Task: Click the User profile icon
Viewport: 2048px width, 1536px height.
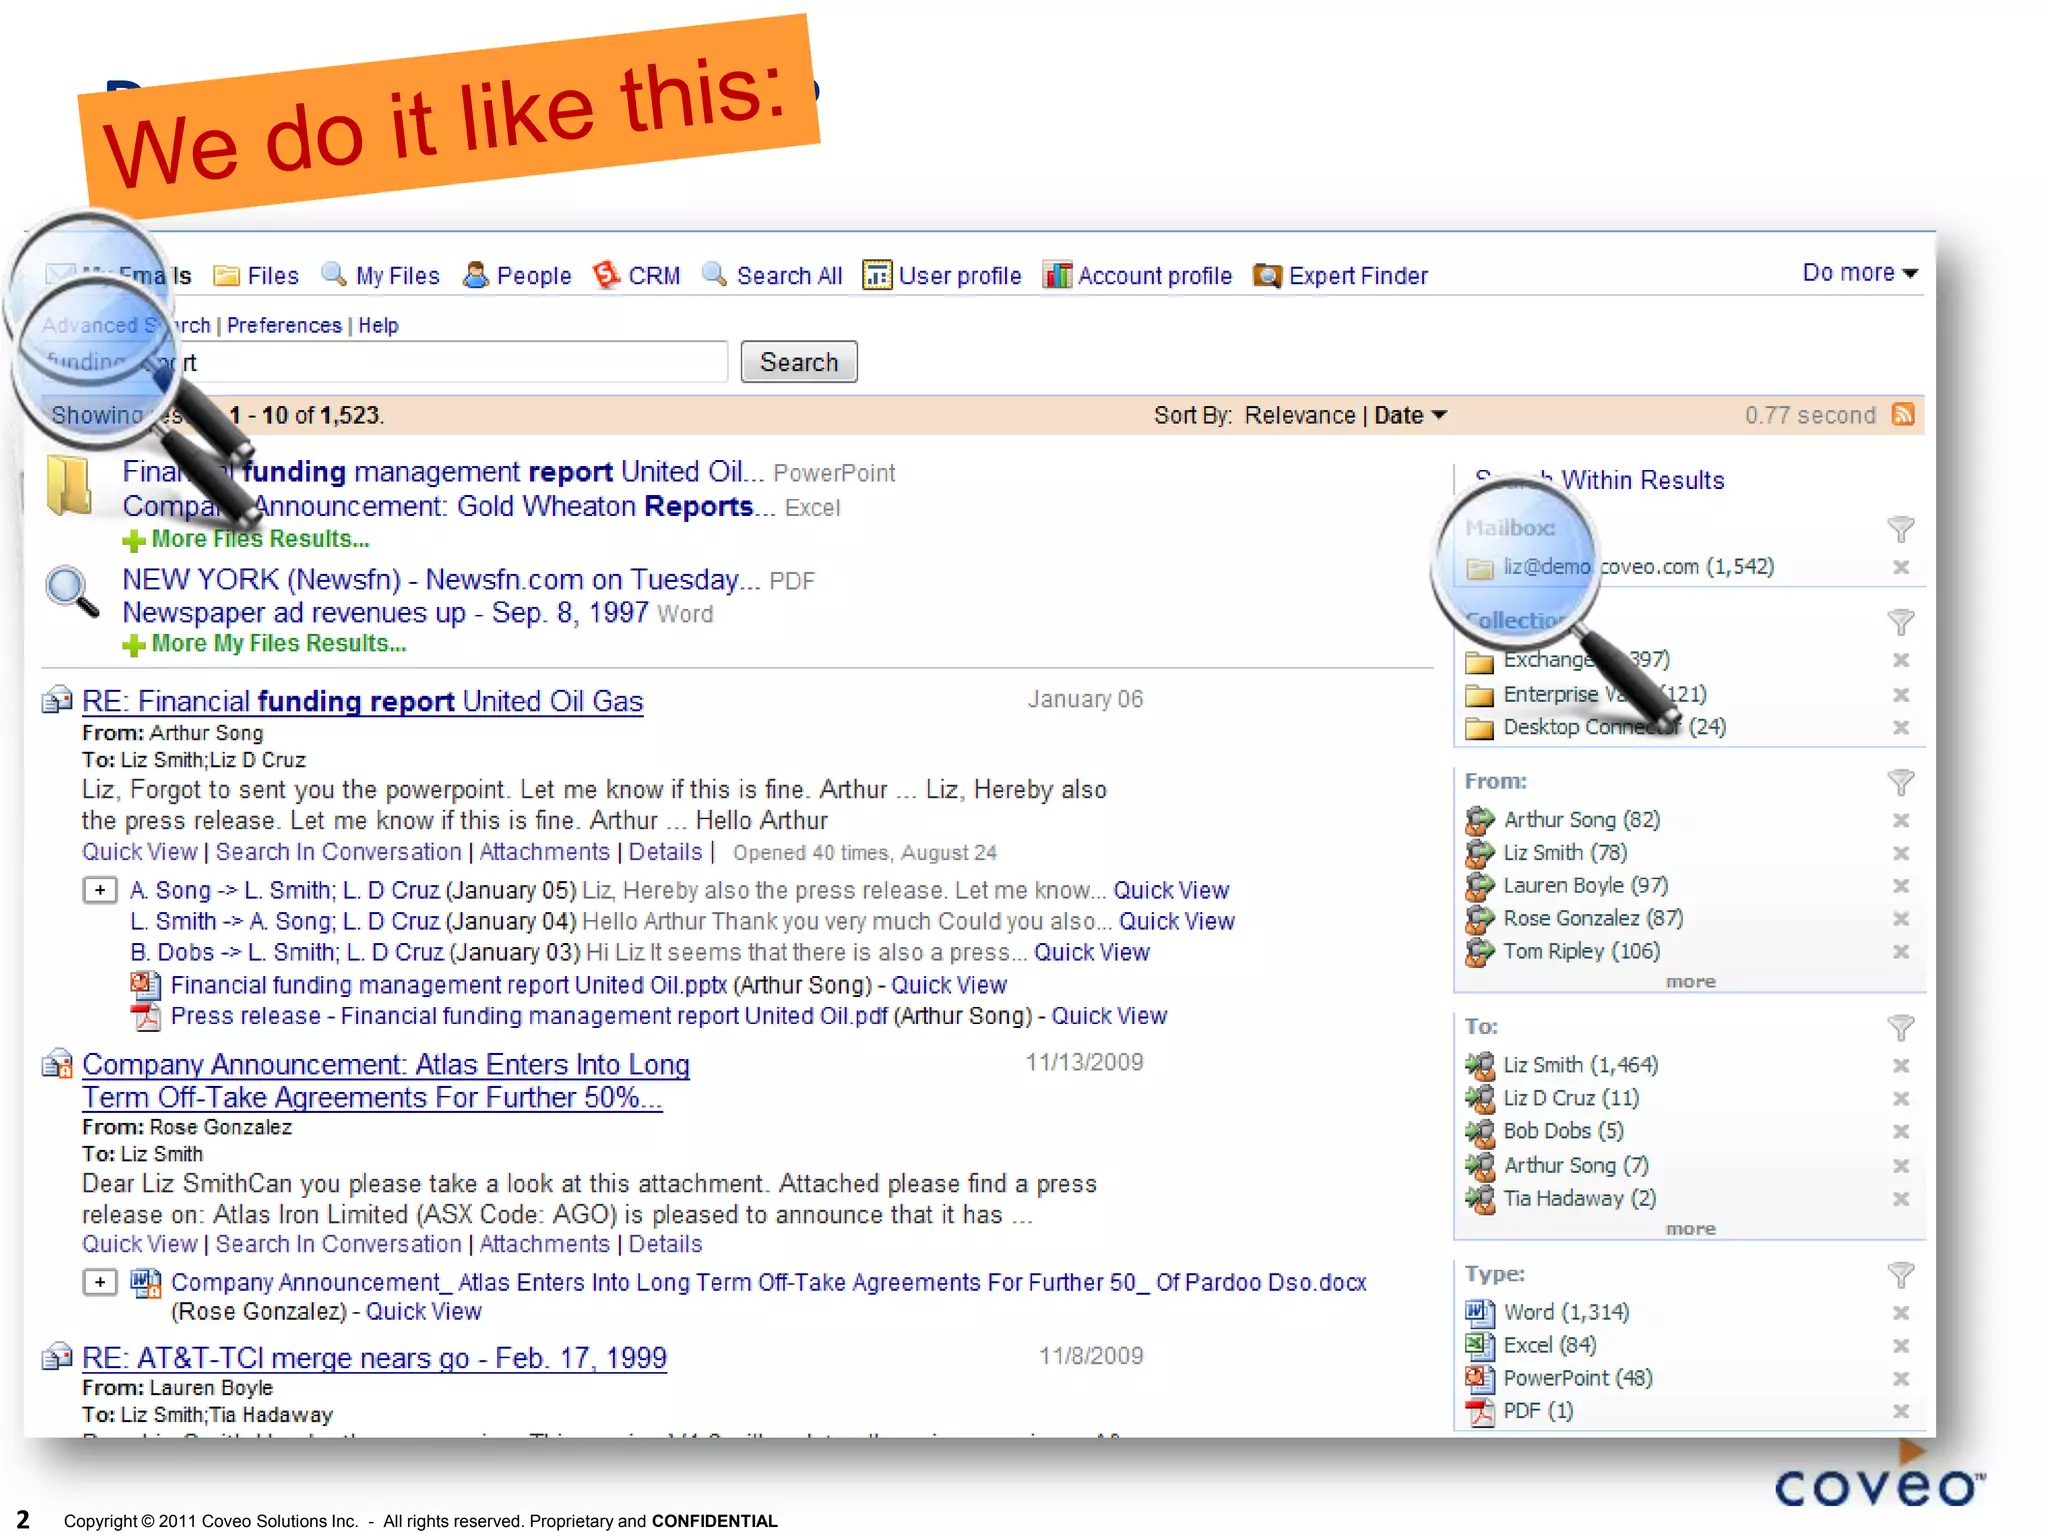Action: pyautogui.click(x=877, y=275)
